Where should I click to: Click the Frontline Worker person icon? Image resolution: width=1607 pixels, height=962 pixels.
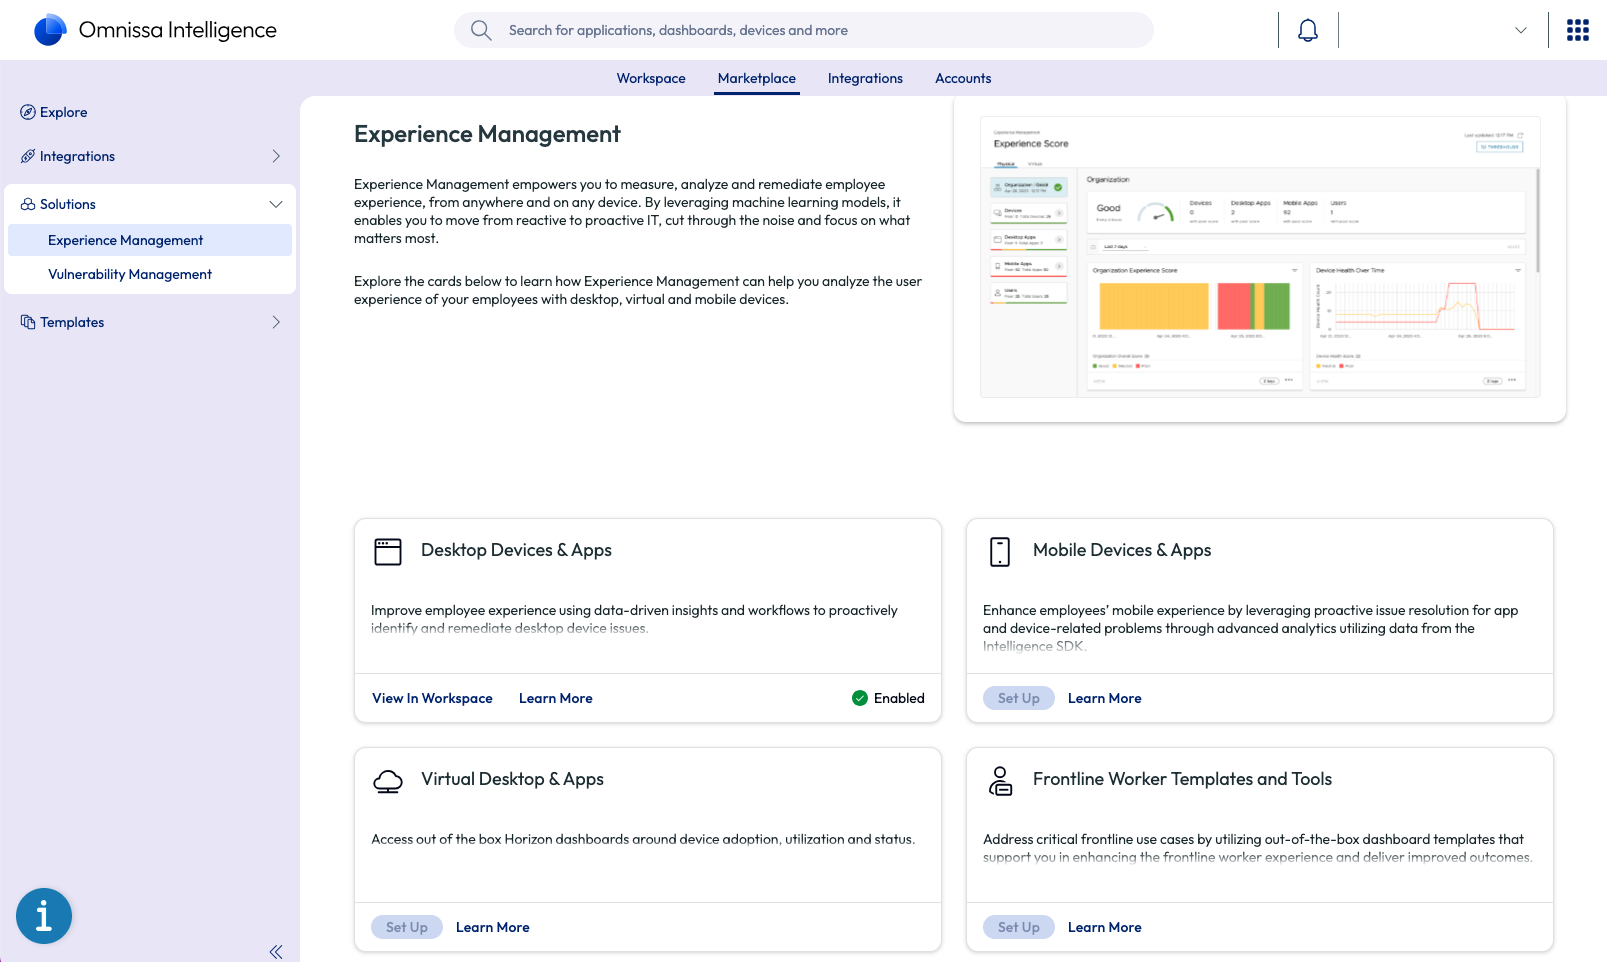click(x=1000, y=781)
